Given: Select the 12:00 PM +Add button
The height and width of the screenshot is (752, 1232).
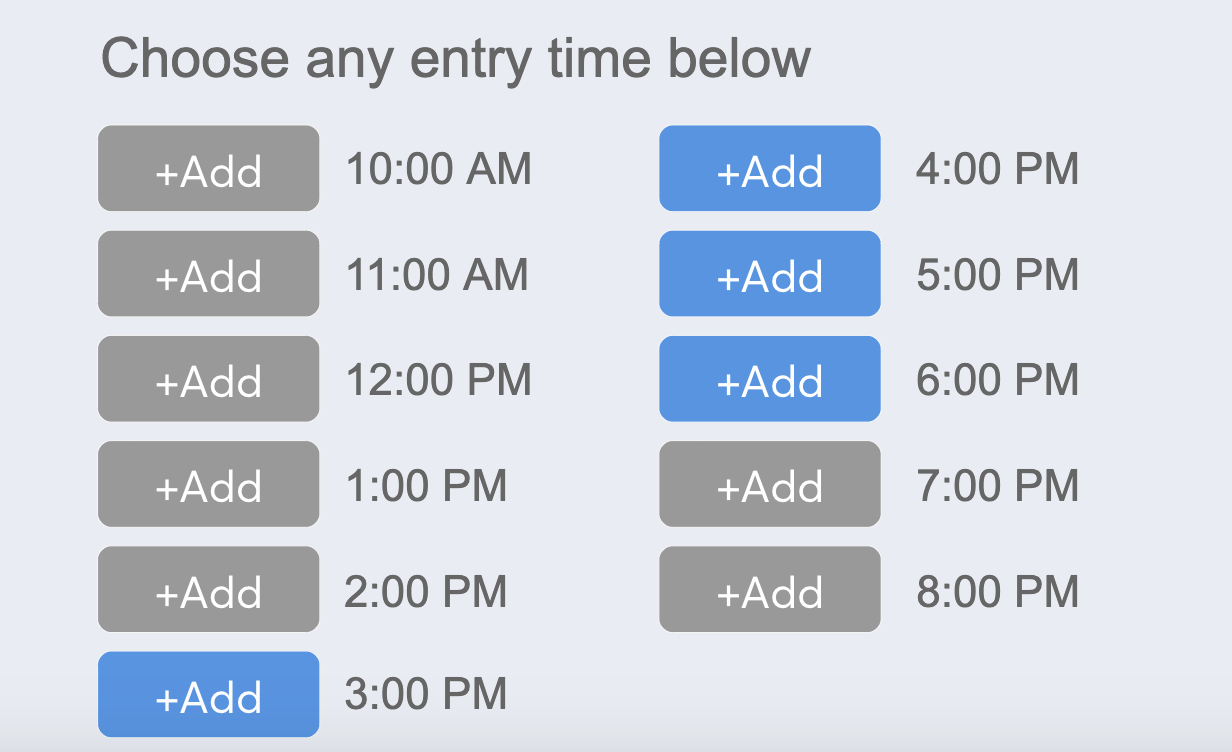Looking at the screenshot, I should click(x=208, y=379).
